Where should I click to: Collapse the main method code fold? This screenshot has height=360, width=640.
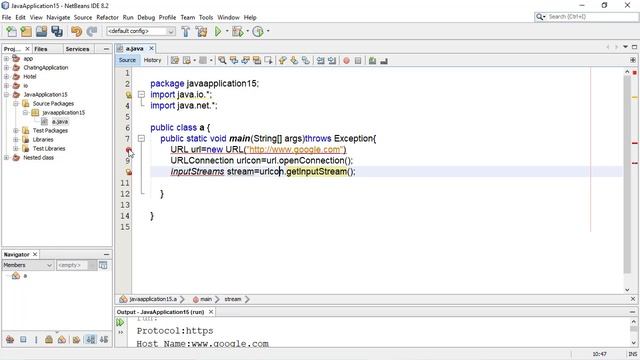(141, 138)
